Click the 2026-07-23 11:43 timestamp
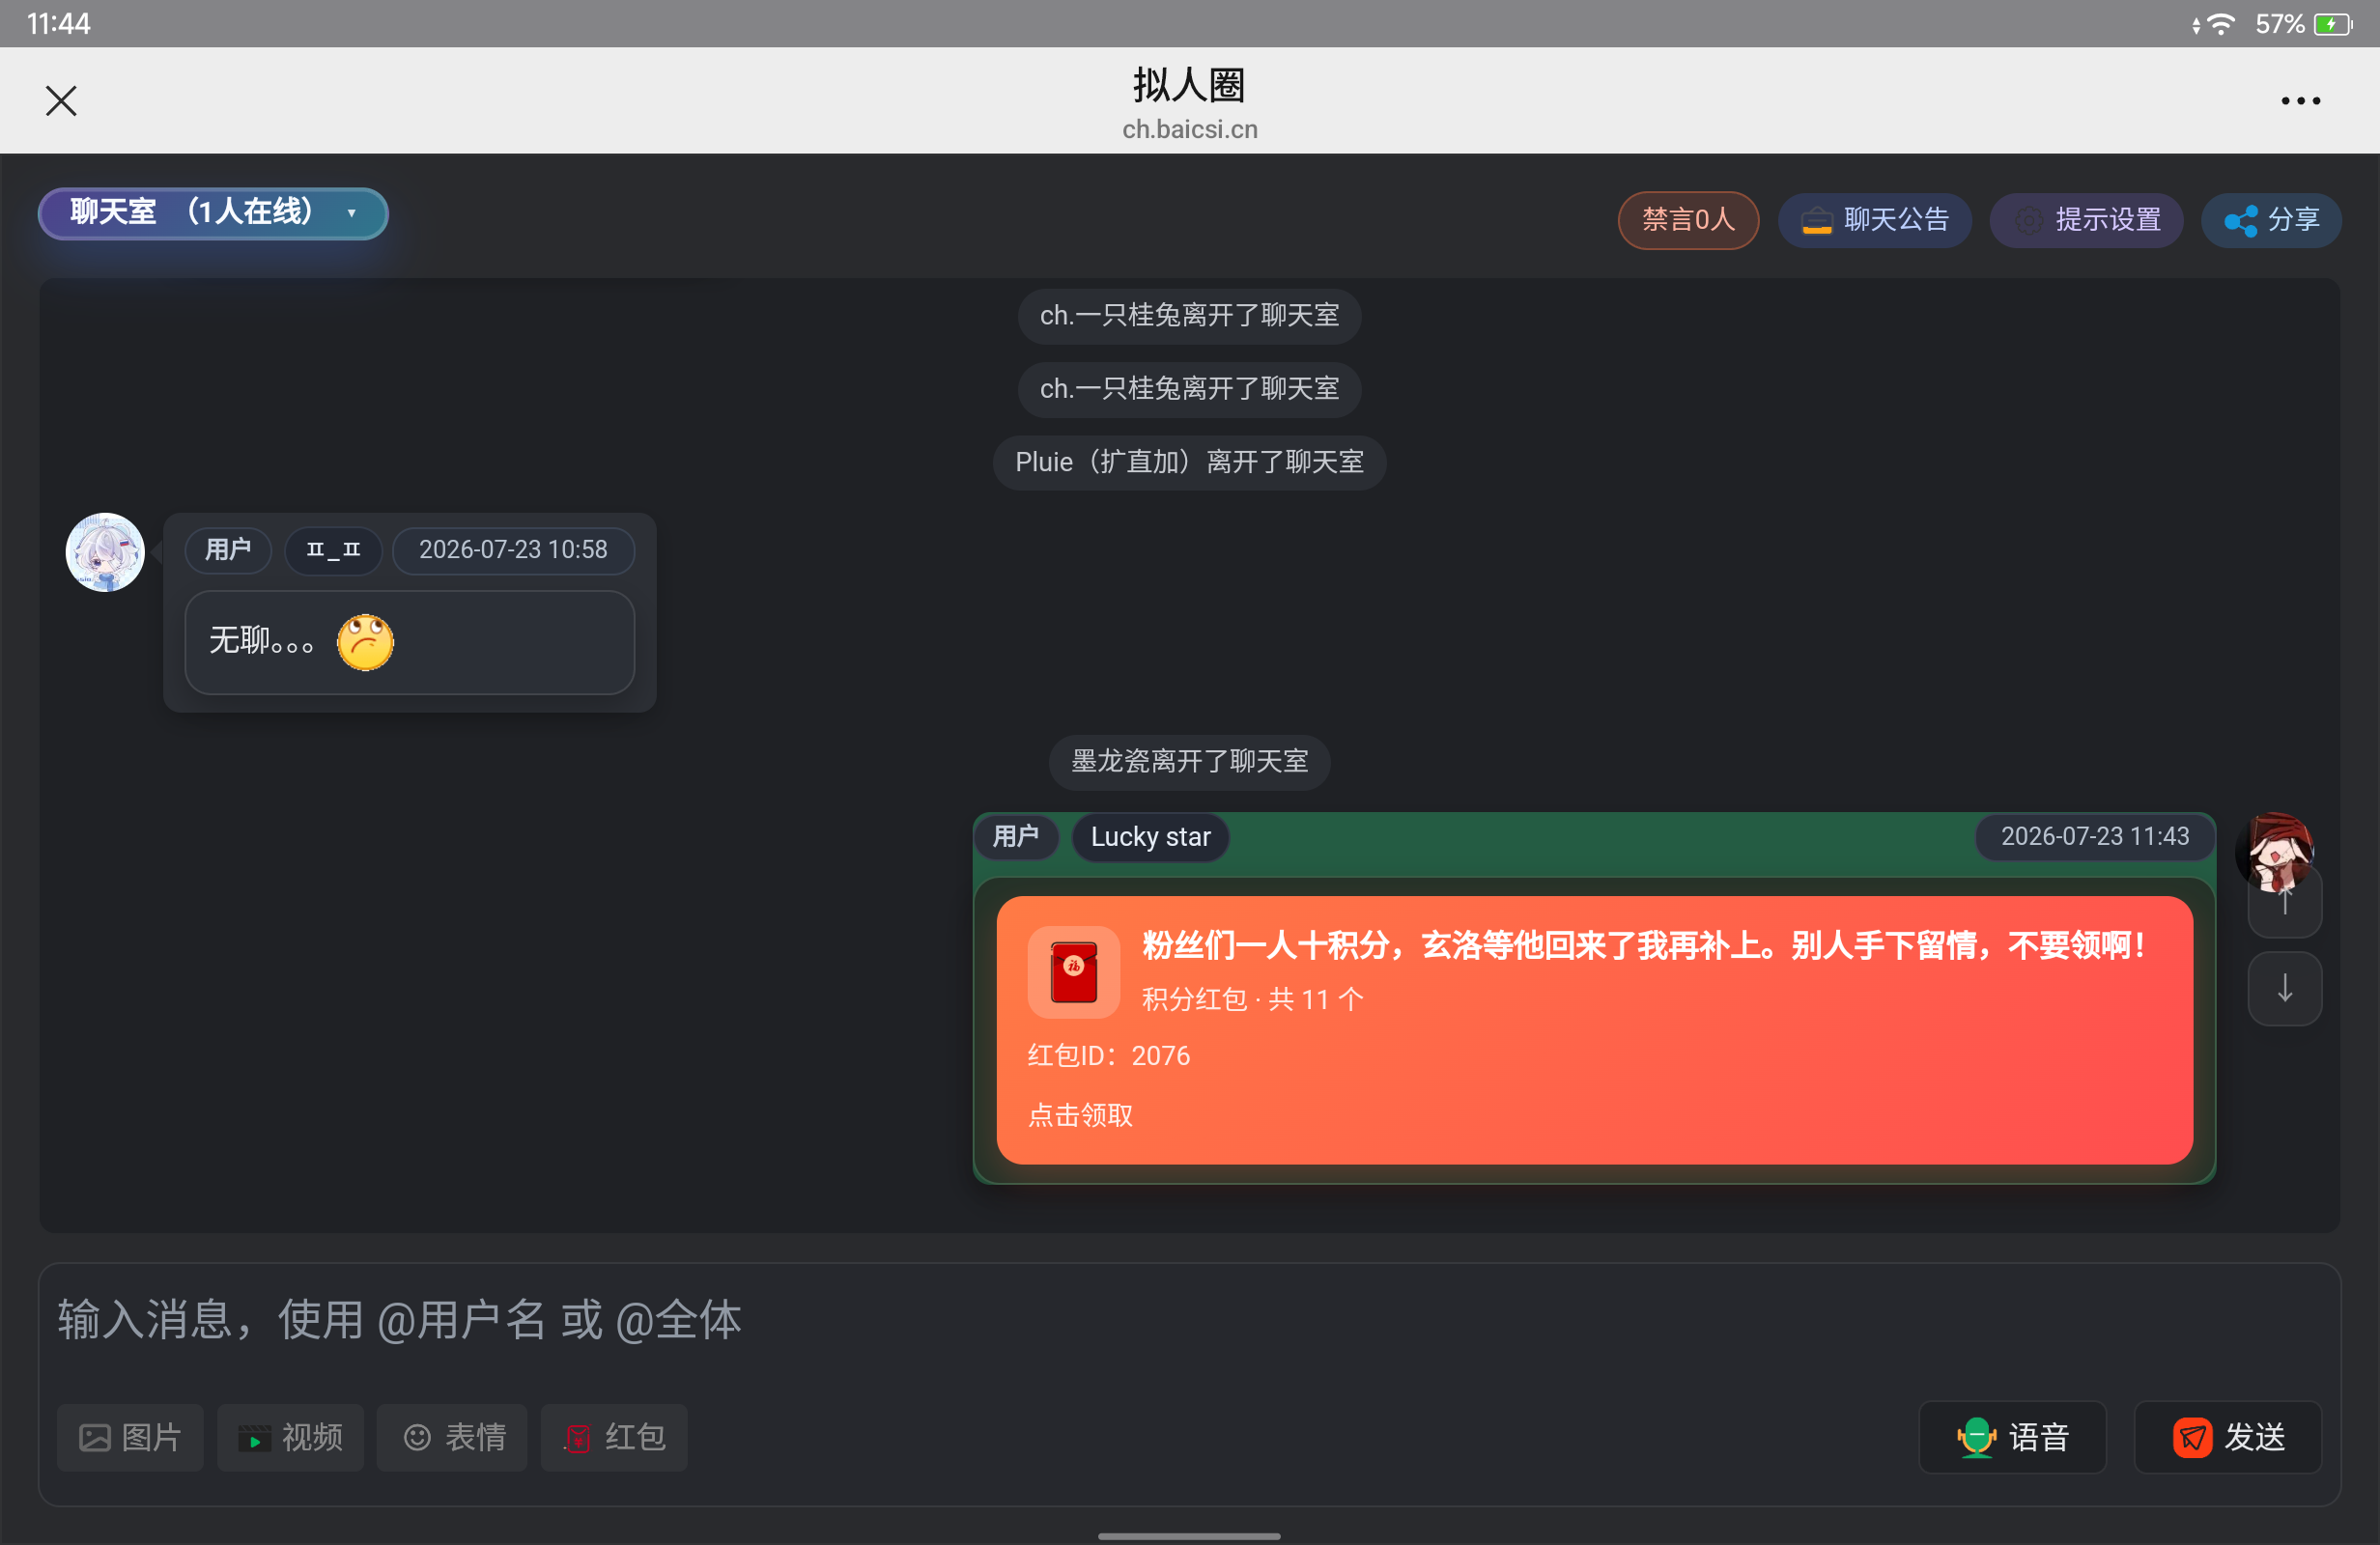This screenshot has height=1545, width=2380. (x=2095, y=836)
